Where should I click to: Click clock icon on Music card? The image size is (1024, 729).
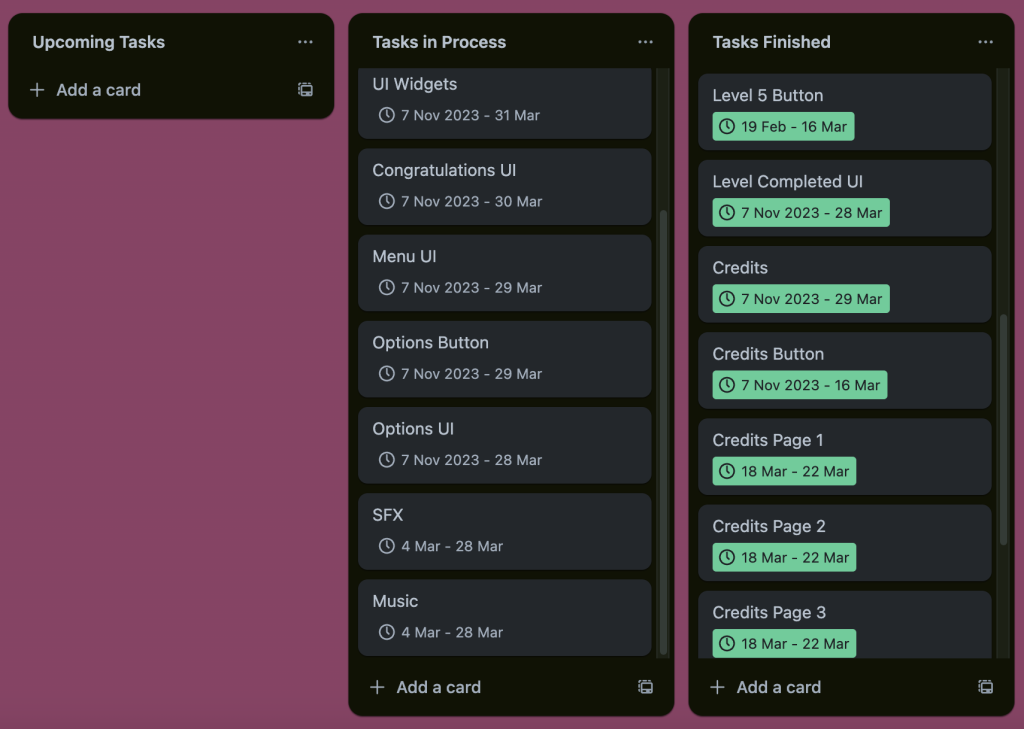[387, 632]
